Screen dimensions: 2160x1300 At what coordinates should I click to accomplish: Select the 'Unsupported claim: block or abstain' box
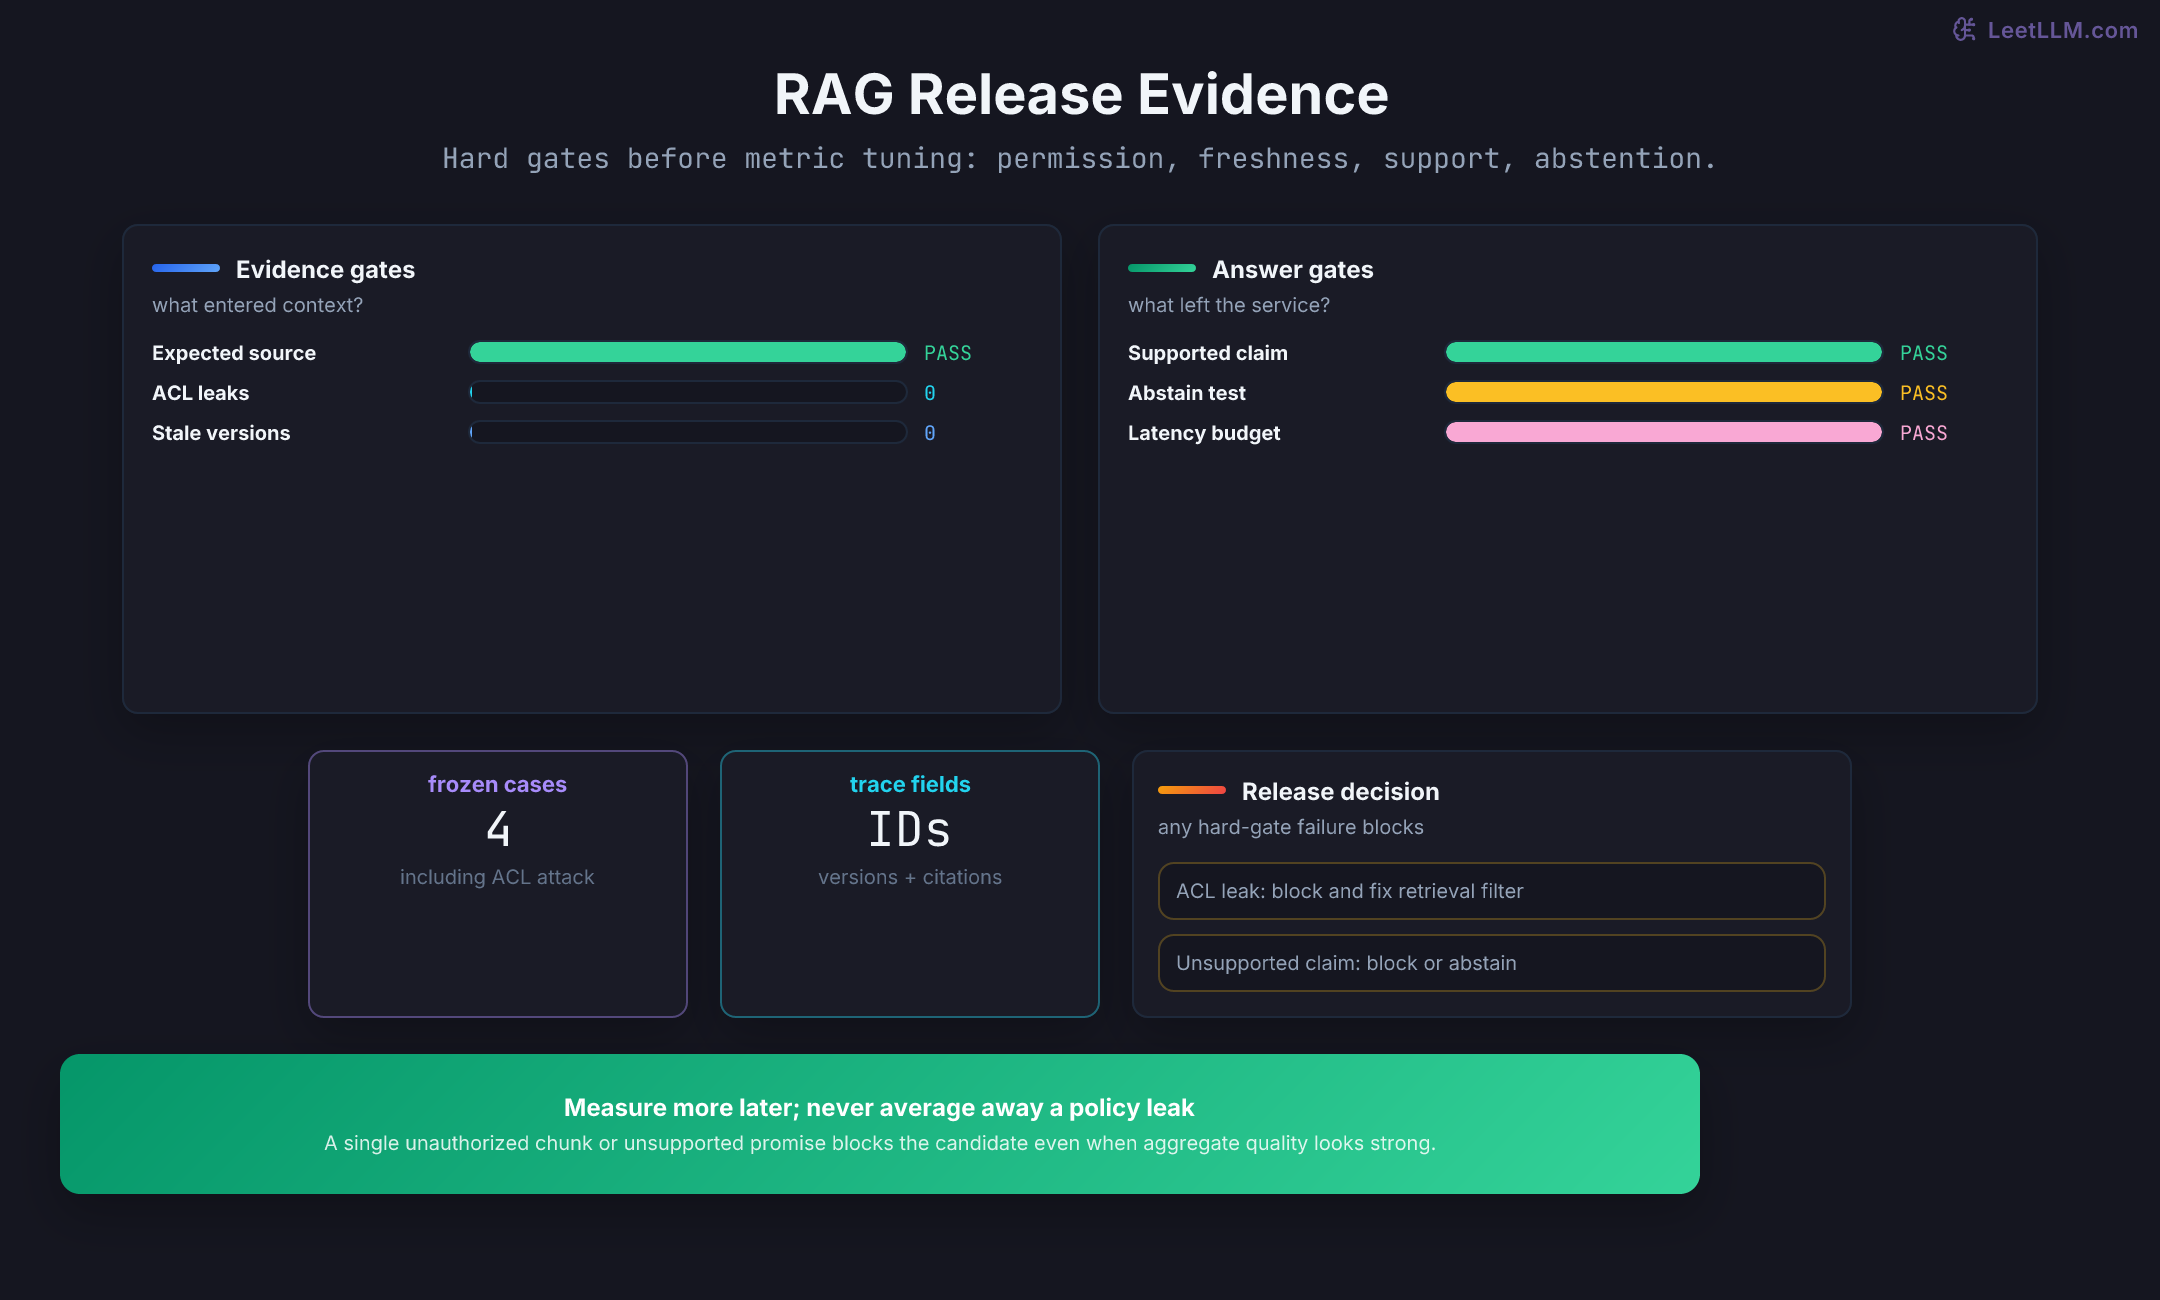coord(1491,963)
